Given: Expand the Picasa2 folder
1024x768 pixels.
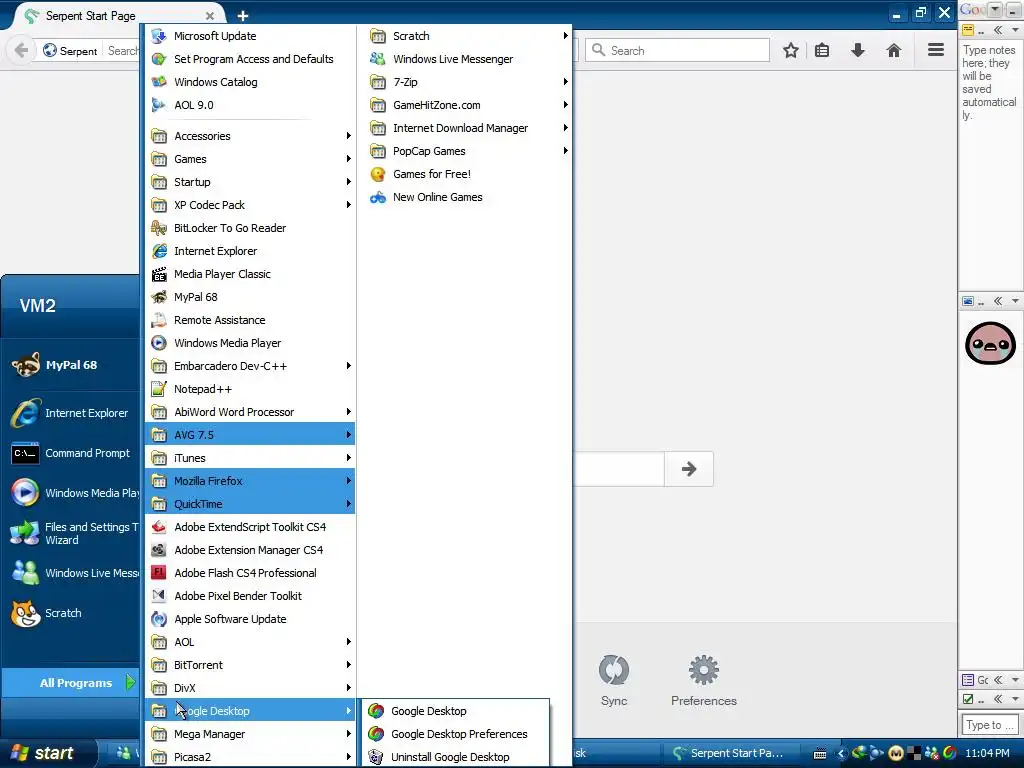Looking at the screenshot, I should point(250,757).
